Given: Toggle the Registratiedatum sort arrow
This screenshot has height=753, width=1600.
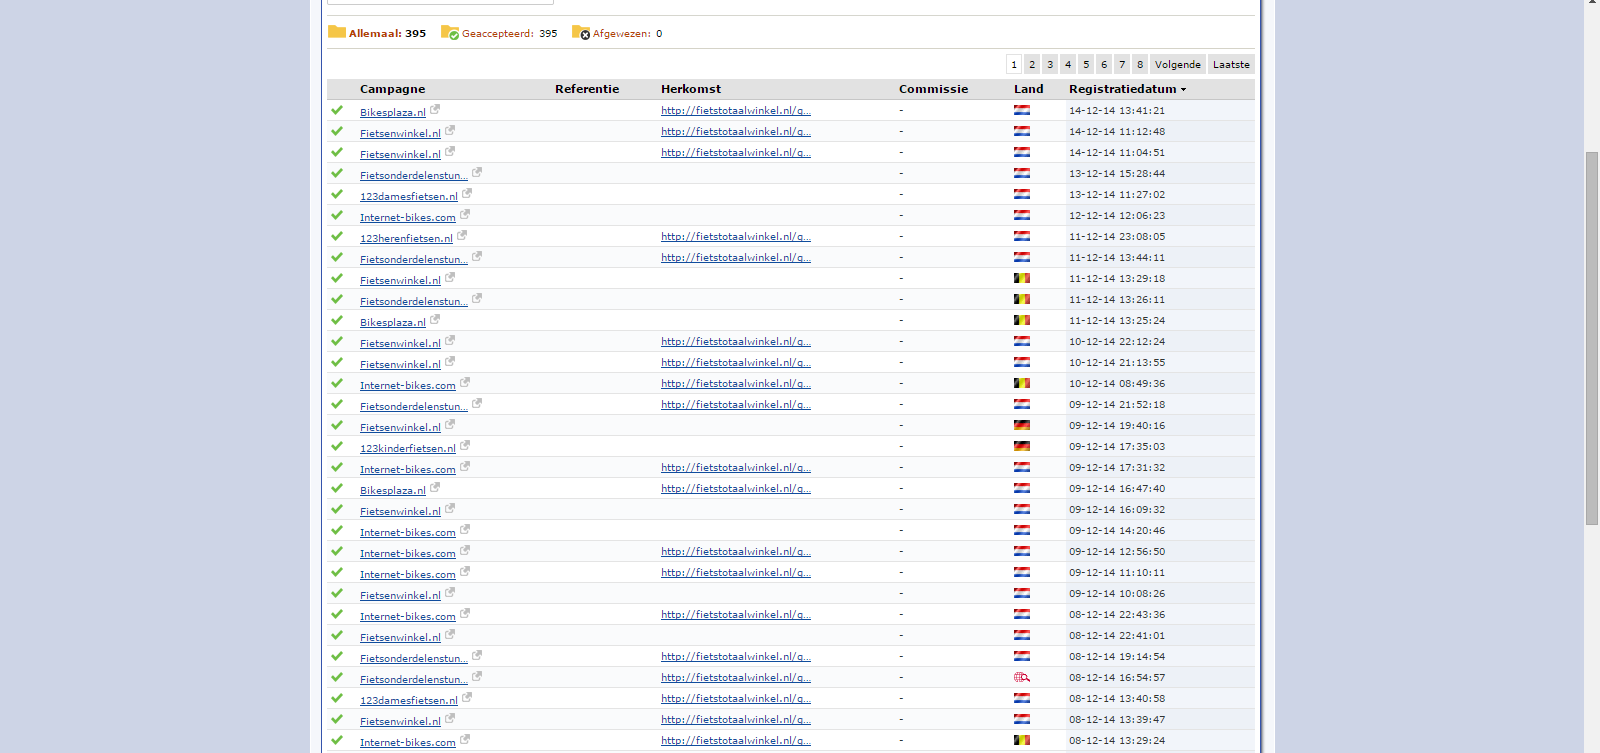Looking at the screenshot, I should pyautogui.click(x=1183, y=90).
